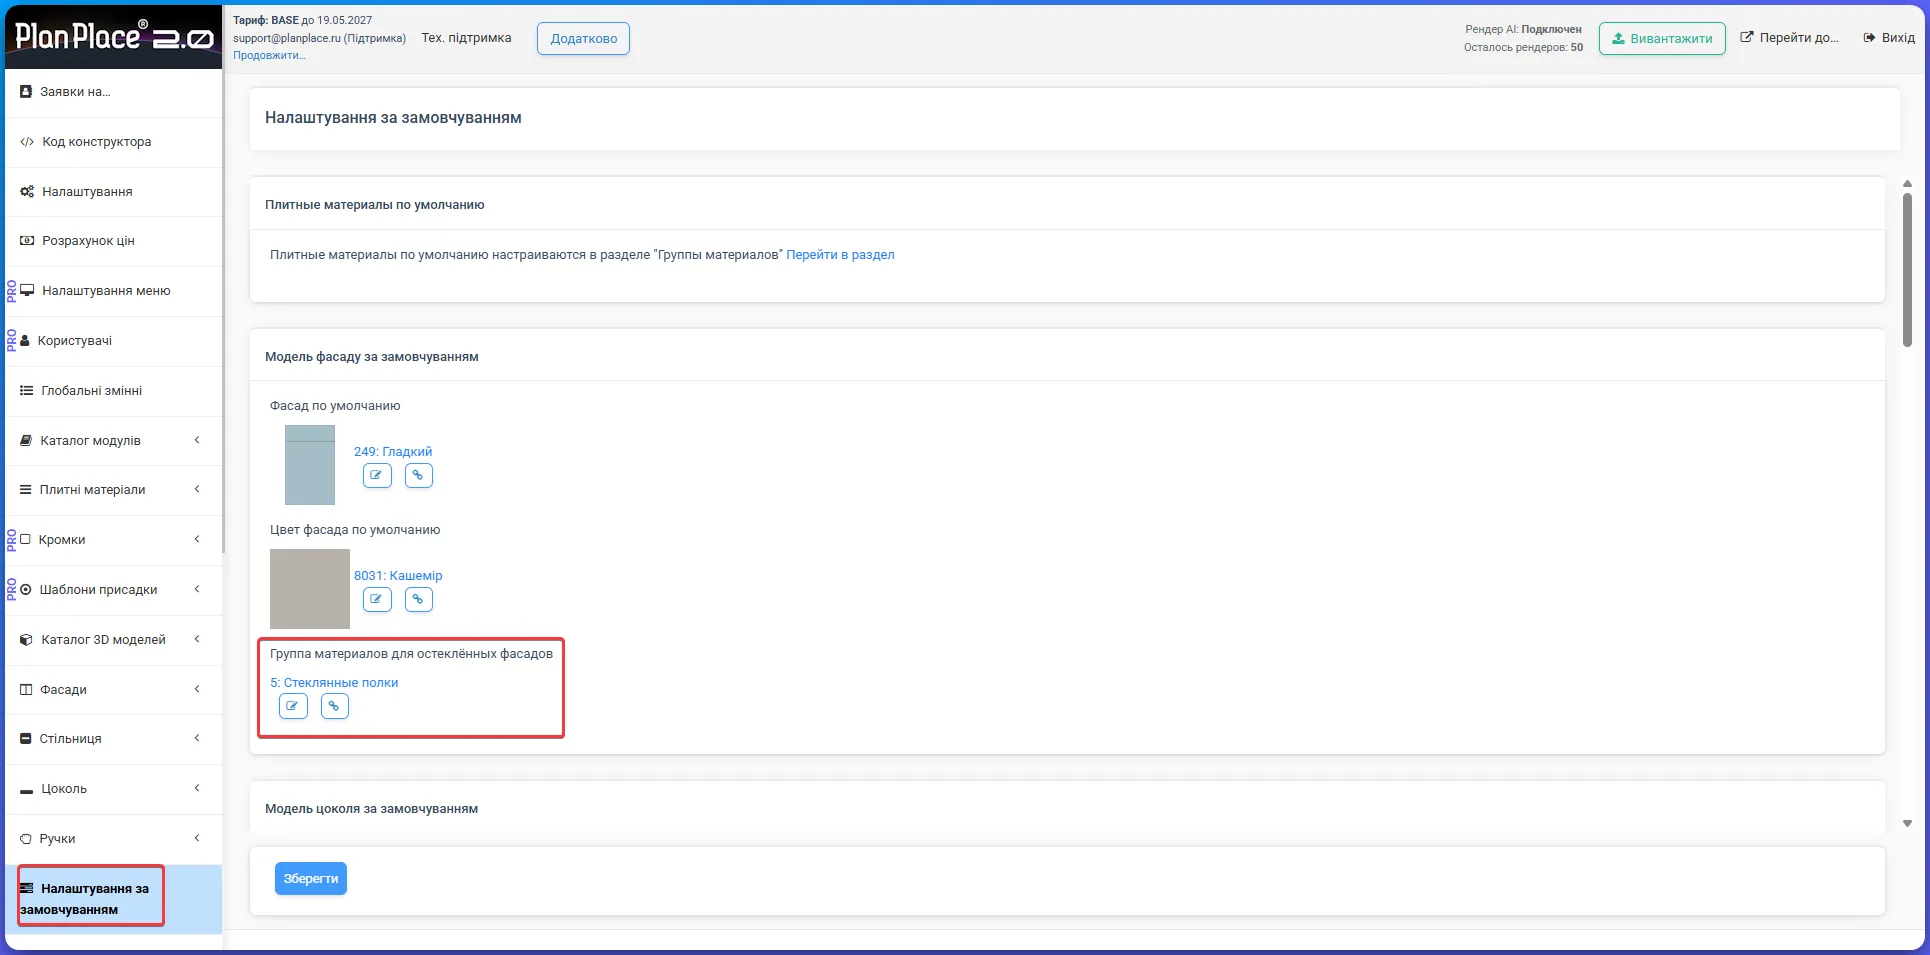1930x955 pixels.
Task: Open the 8031: Кашемір color link
Action: (398, 576)
